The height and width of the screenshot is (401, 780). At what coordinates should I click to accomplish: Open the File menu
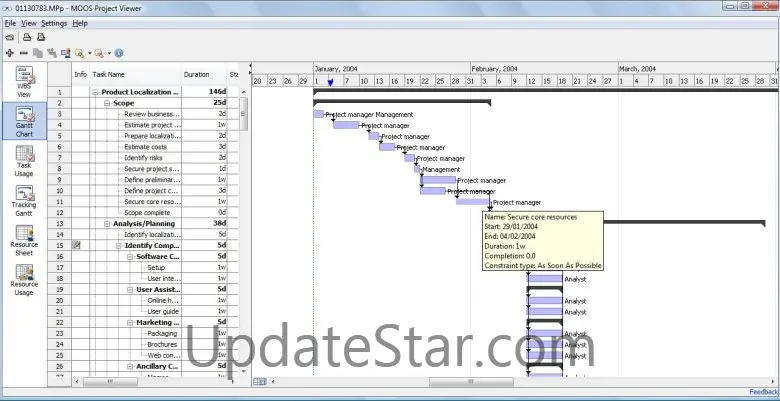10,23
